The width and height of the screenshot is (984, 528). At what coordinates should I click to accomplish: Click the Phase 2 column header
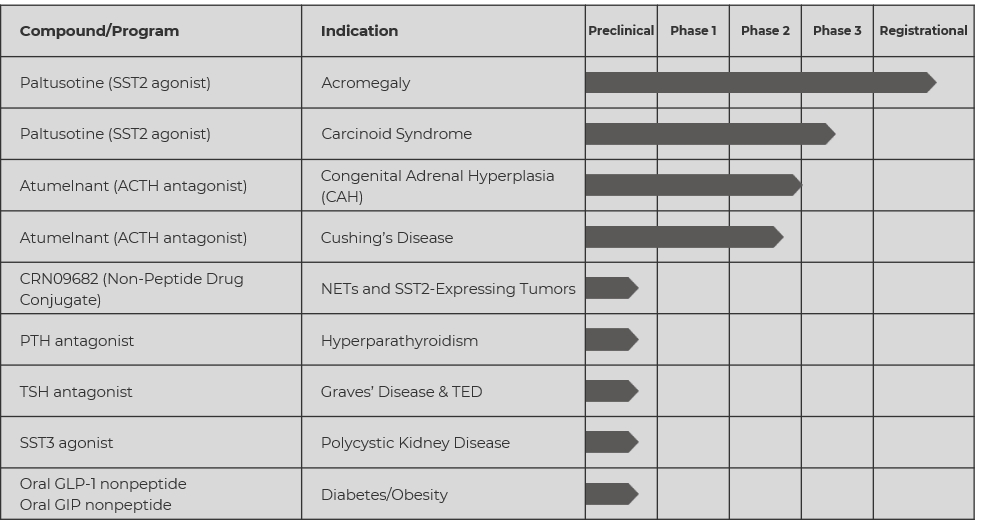point(765,31)
